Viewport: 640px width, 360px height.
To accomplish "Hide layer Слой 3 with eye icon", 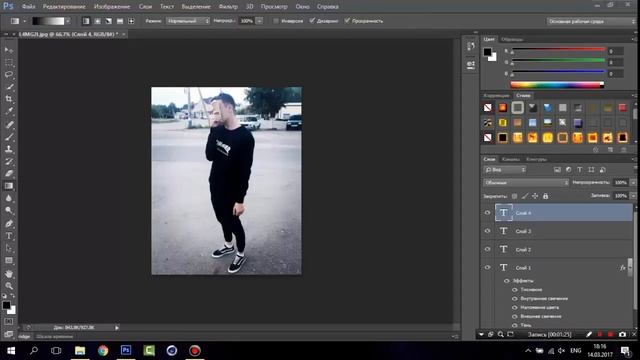I will (487, 231).
